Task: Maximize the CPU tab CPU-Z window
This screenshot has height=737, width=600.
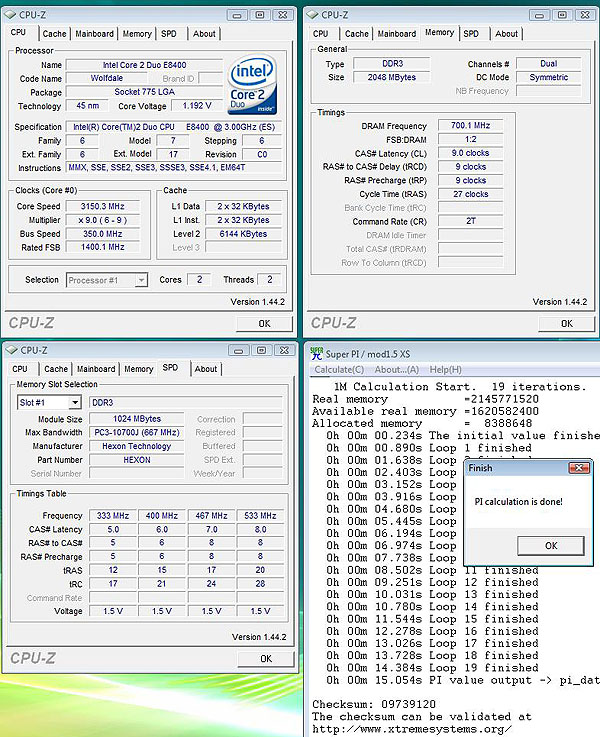Action: pos(260,15)
